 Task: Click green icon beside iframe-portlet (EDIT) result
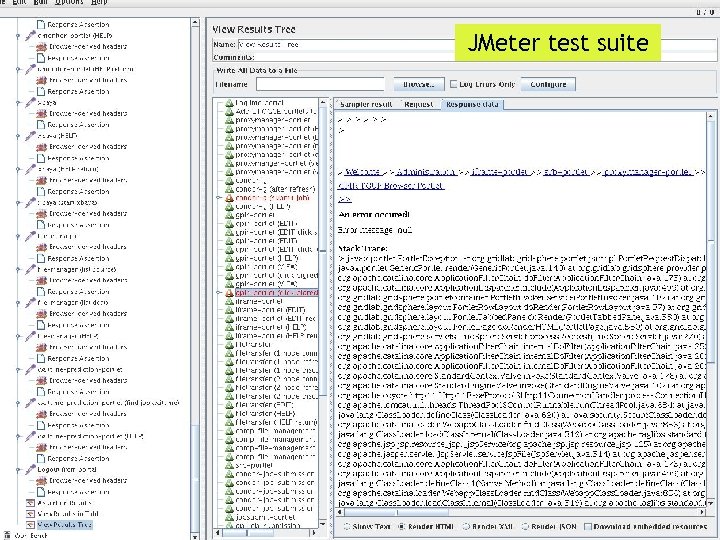(x=230, y=310)
